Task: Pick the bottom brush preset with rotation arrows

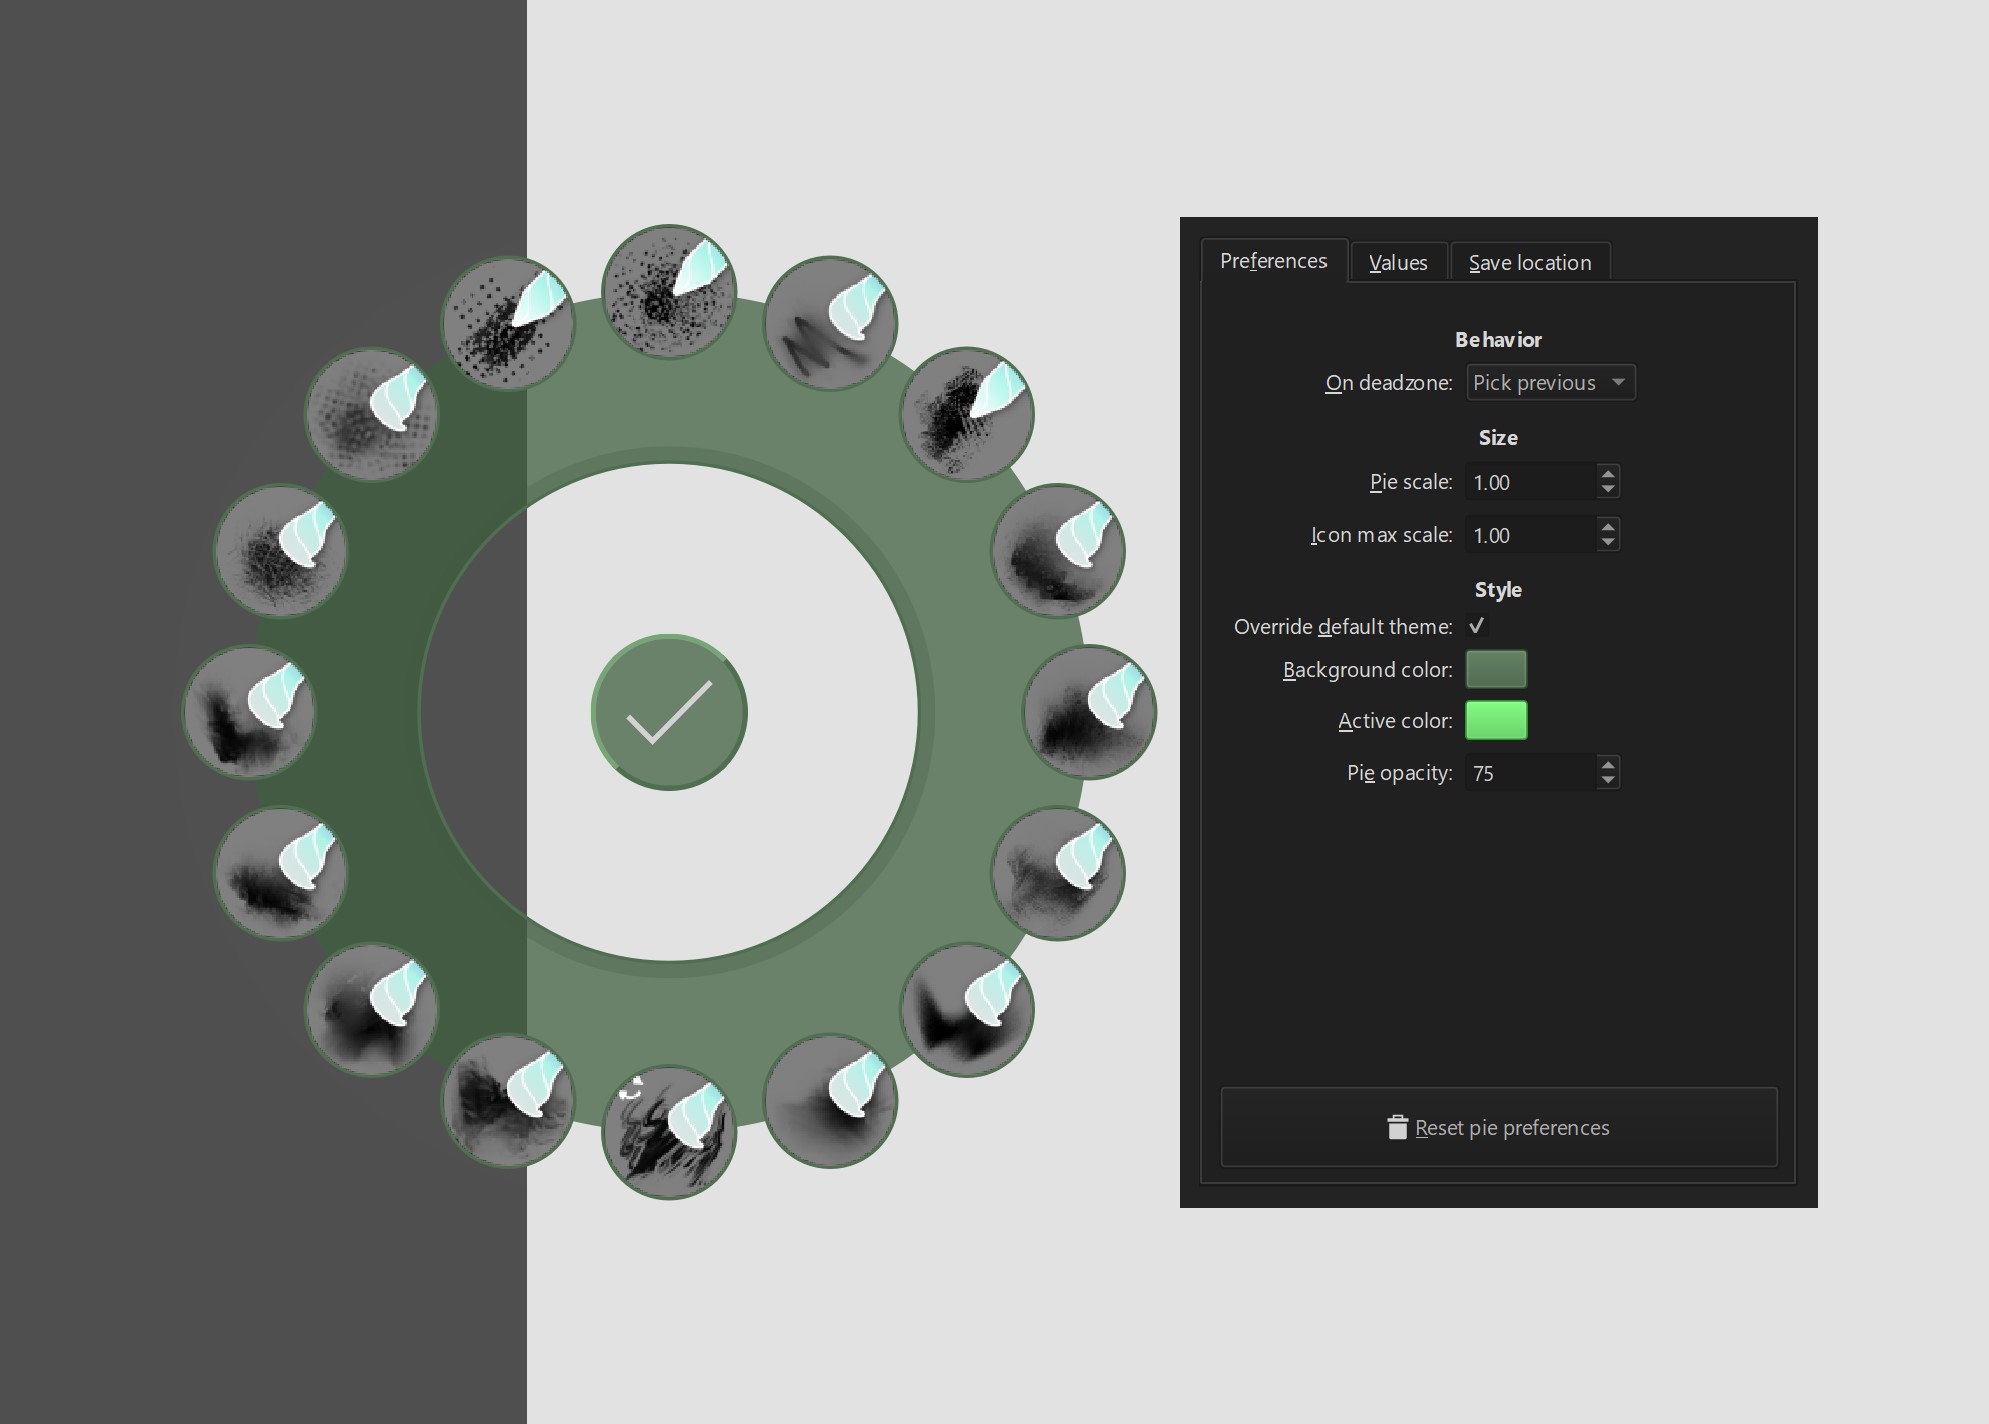Action: tap(669, 1132)
